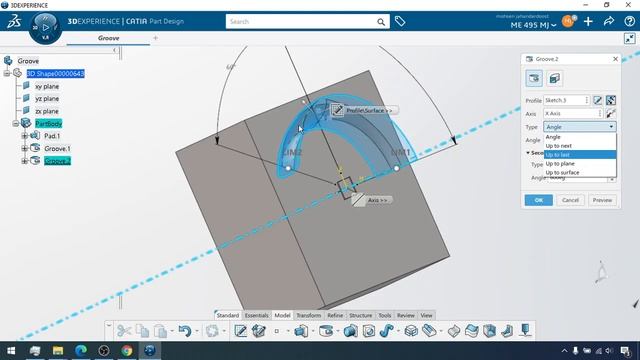Select the xy plane tree item

(x=47, y=87)
